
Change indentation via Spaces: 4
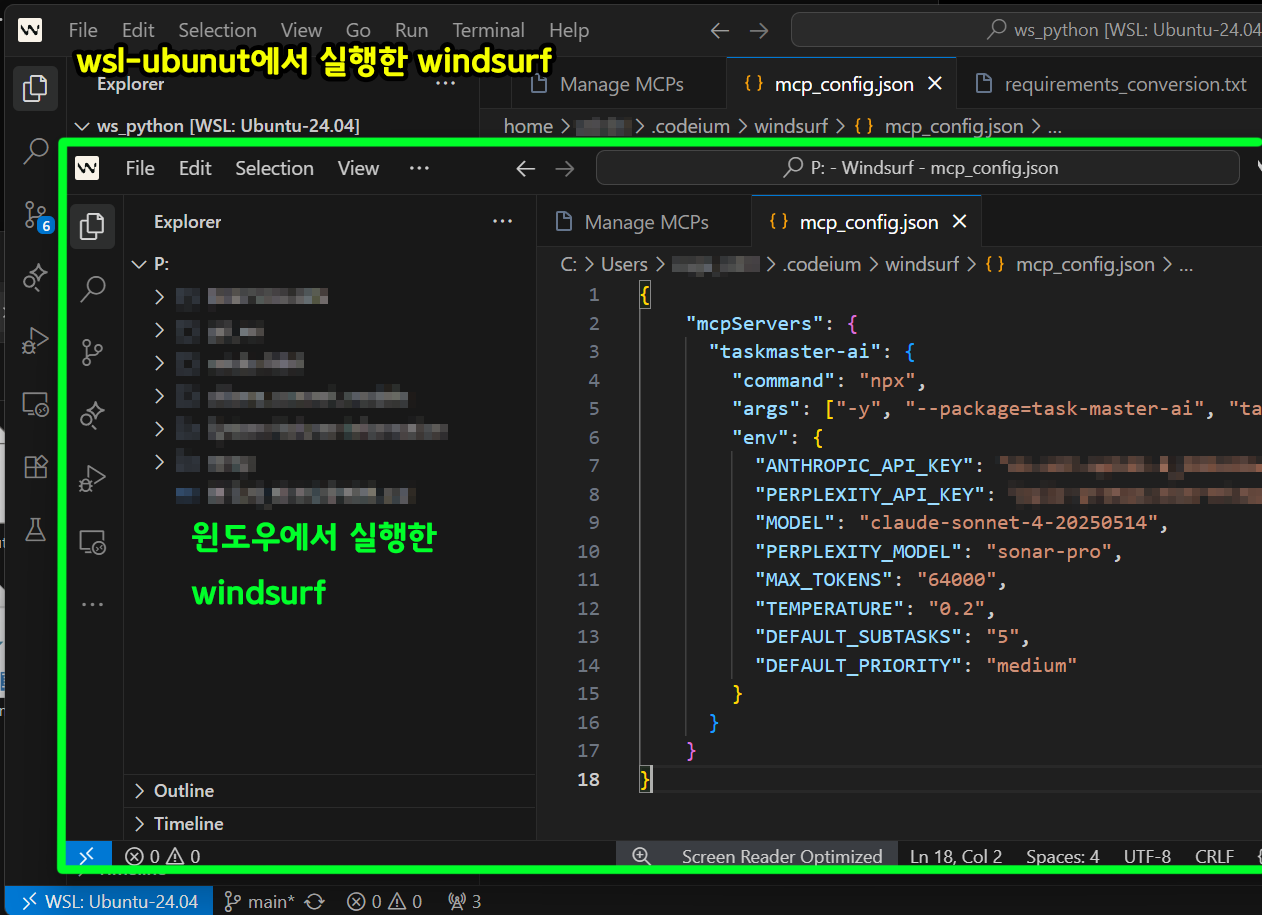(x=1062, y=856)
